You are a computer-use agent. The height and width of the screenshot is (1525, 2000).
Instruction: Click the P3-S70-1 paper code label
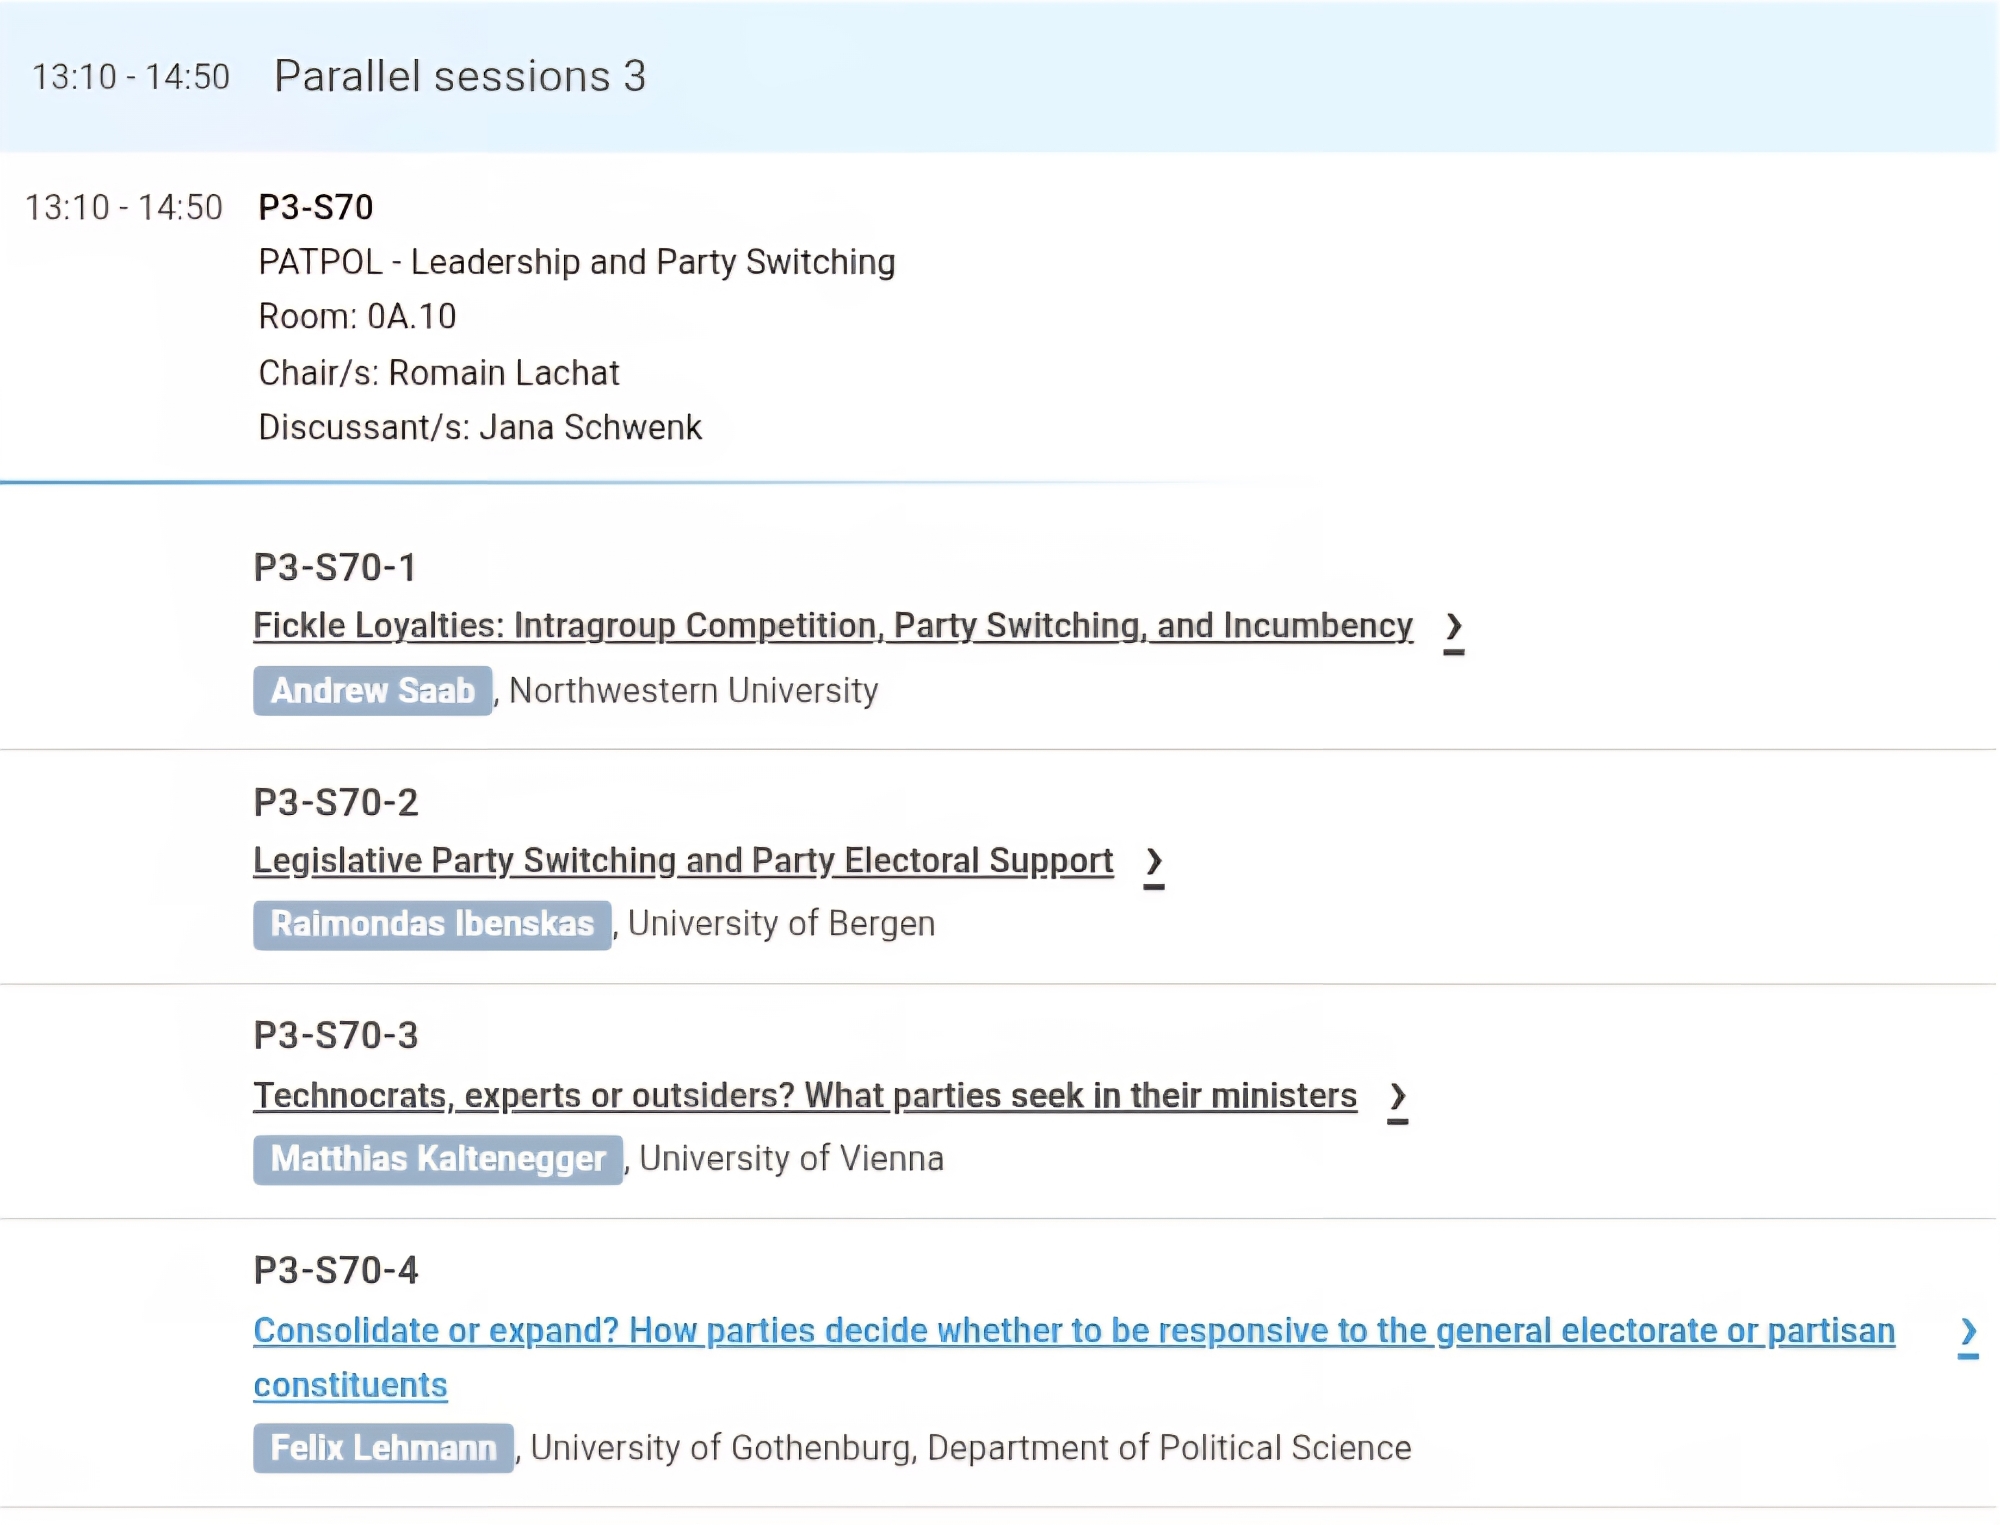coord(334,568)
